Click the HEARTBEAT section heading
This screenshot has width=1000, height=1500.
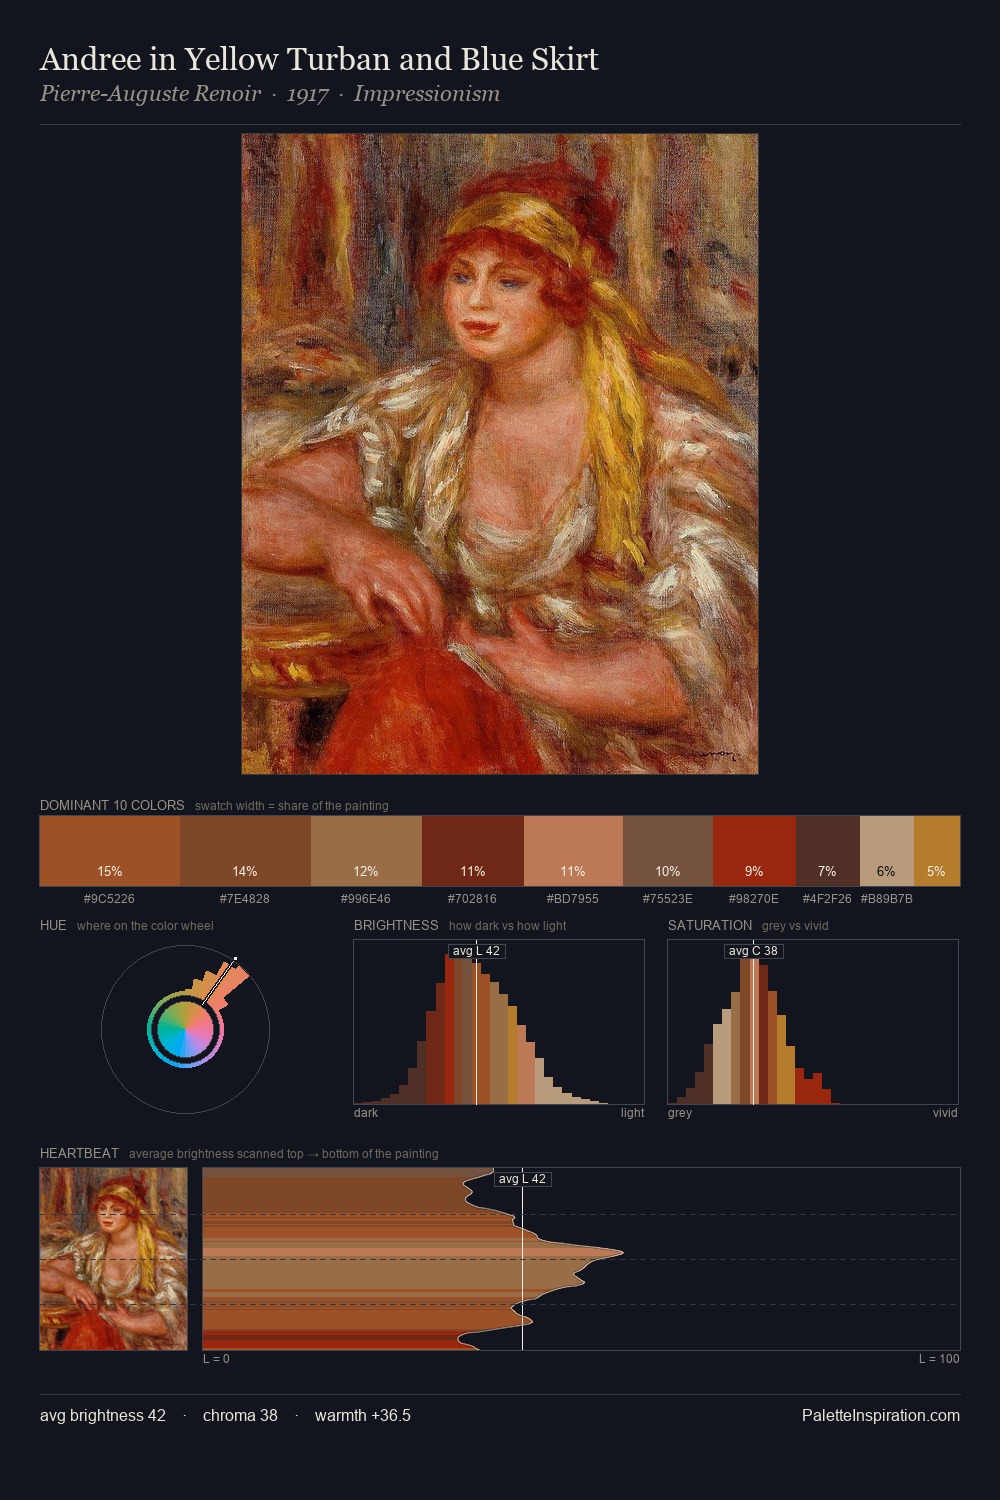[x=79, y=1153]
